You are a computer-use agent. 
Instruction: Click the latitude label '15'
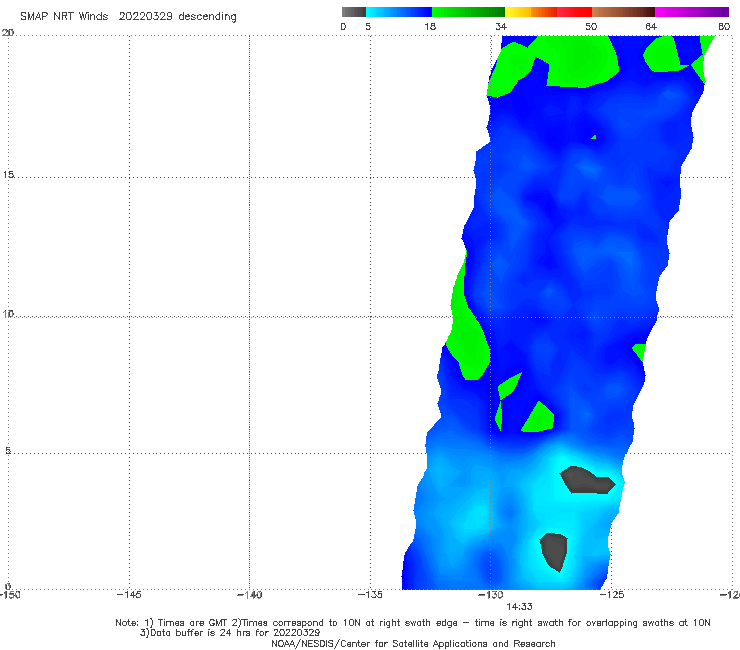(8, 175)
